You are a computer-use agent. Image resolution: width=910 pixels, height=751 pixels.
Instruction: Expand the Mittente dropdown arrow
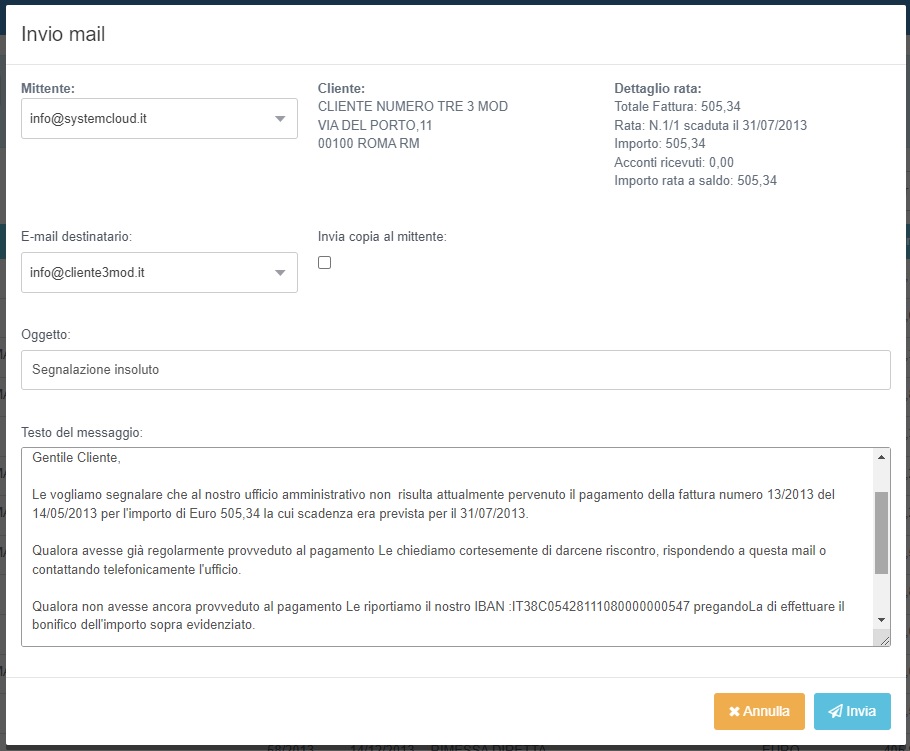click(x=280, y=120)
